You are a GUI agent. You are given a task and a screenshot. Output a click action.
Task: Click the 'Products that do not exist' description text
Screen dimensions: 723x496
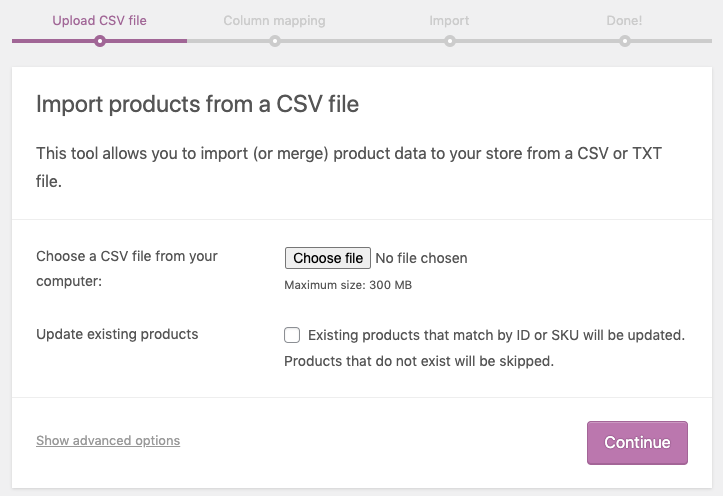point(419,361)
